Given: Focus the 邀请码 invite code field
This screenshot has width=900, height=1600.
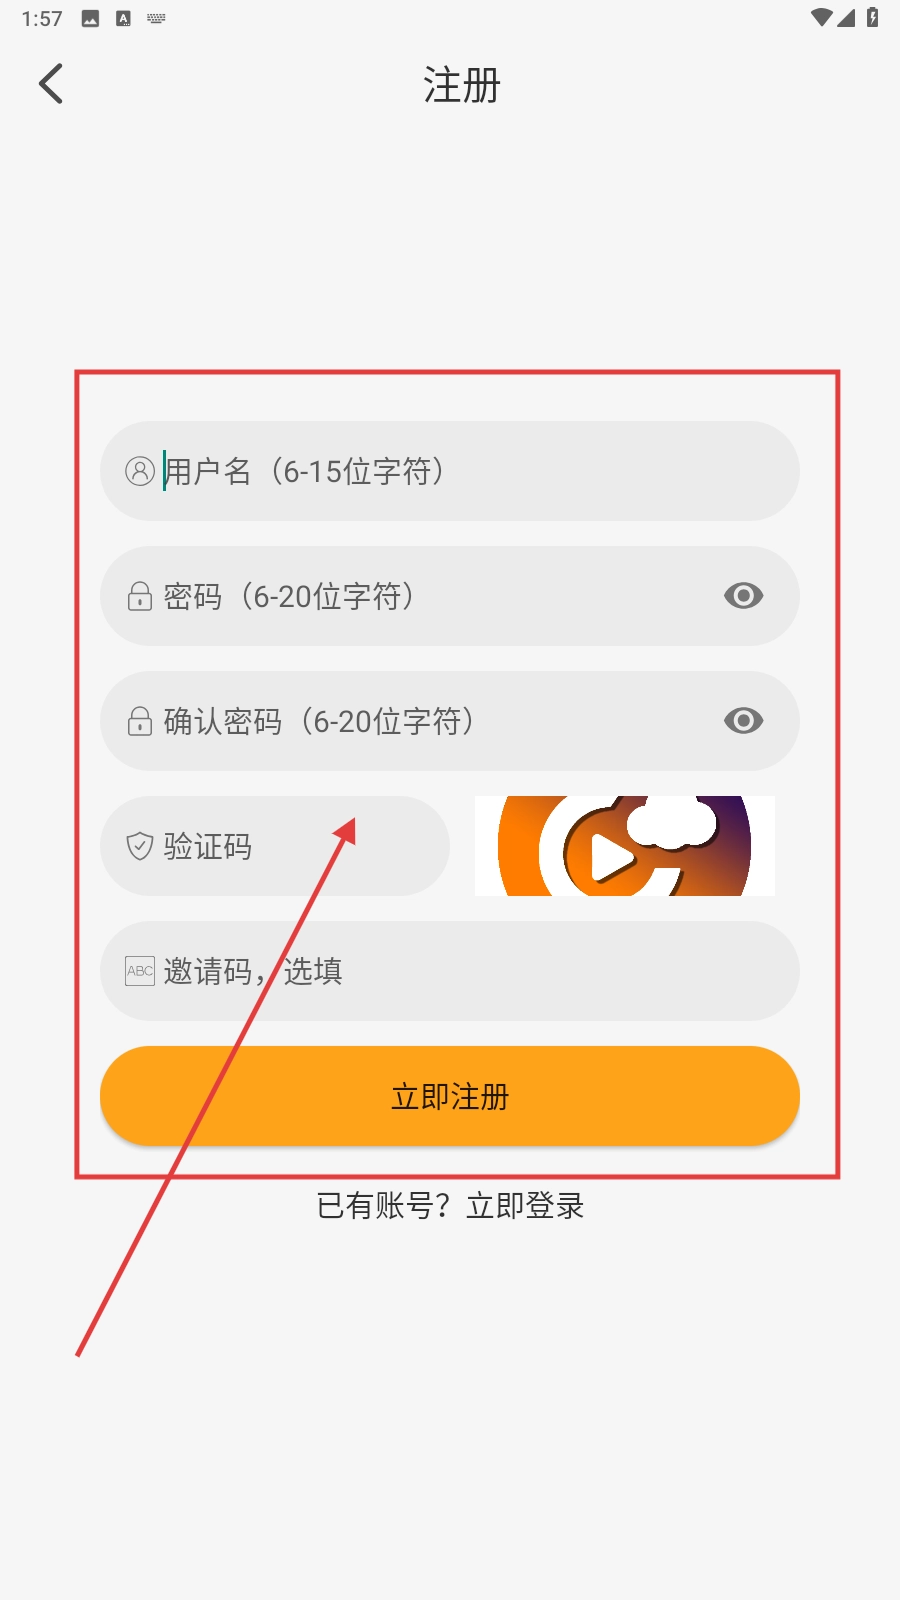Looking at the screenshot, I should click(x=450, y=971).
